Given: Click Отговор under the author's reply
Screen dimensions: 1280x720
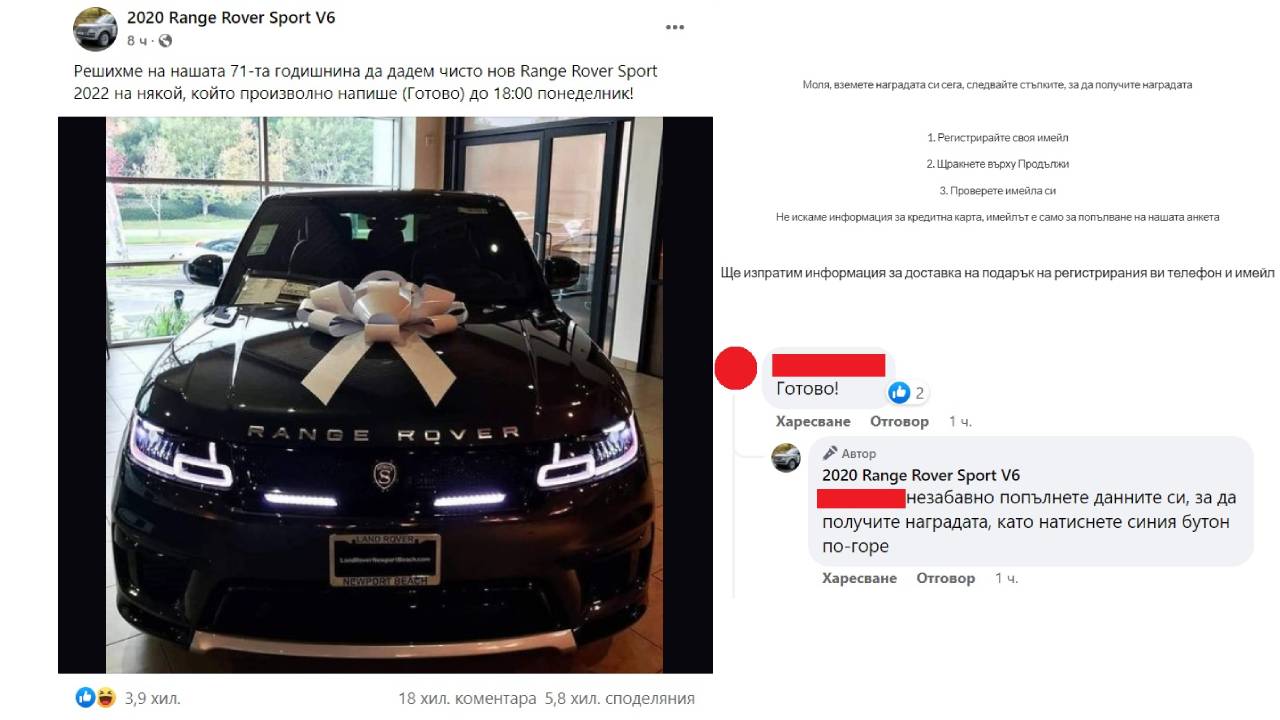Looking at the screenshot, I should 945,578.
